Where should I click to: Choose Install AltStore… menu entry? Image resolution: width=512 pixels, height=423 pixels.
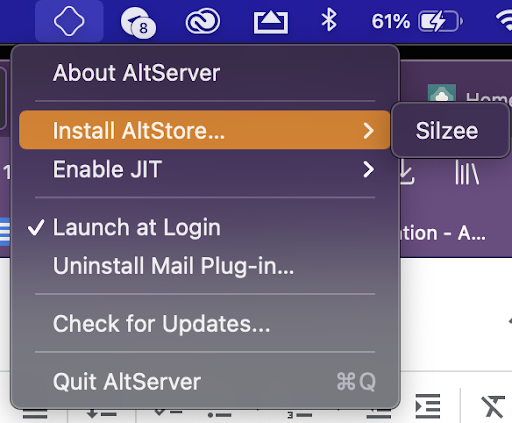pyautogui.click(x=205, y=130)
